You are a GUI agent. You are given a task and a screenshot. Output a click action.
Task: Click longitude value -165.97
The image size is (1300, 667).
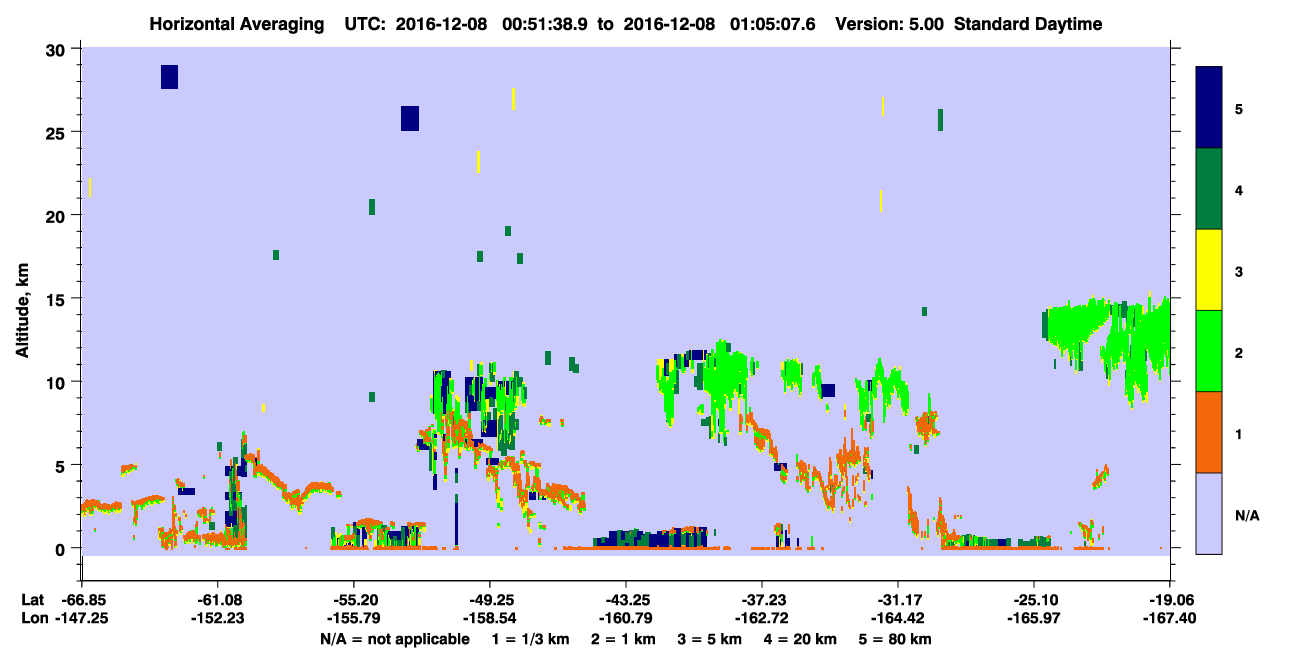pos(1034,619)
